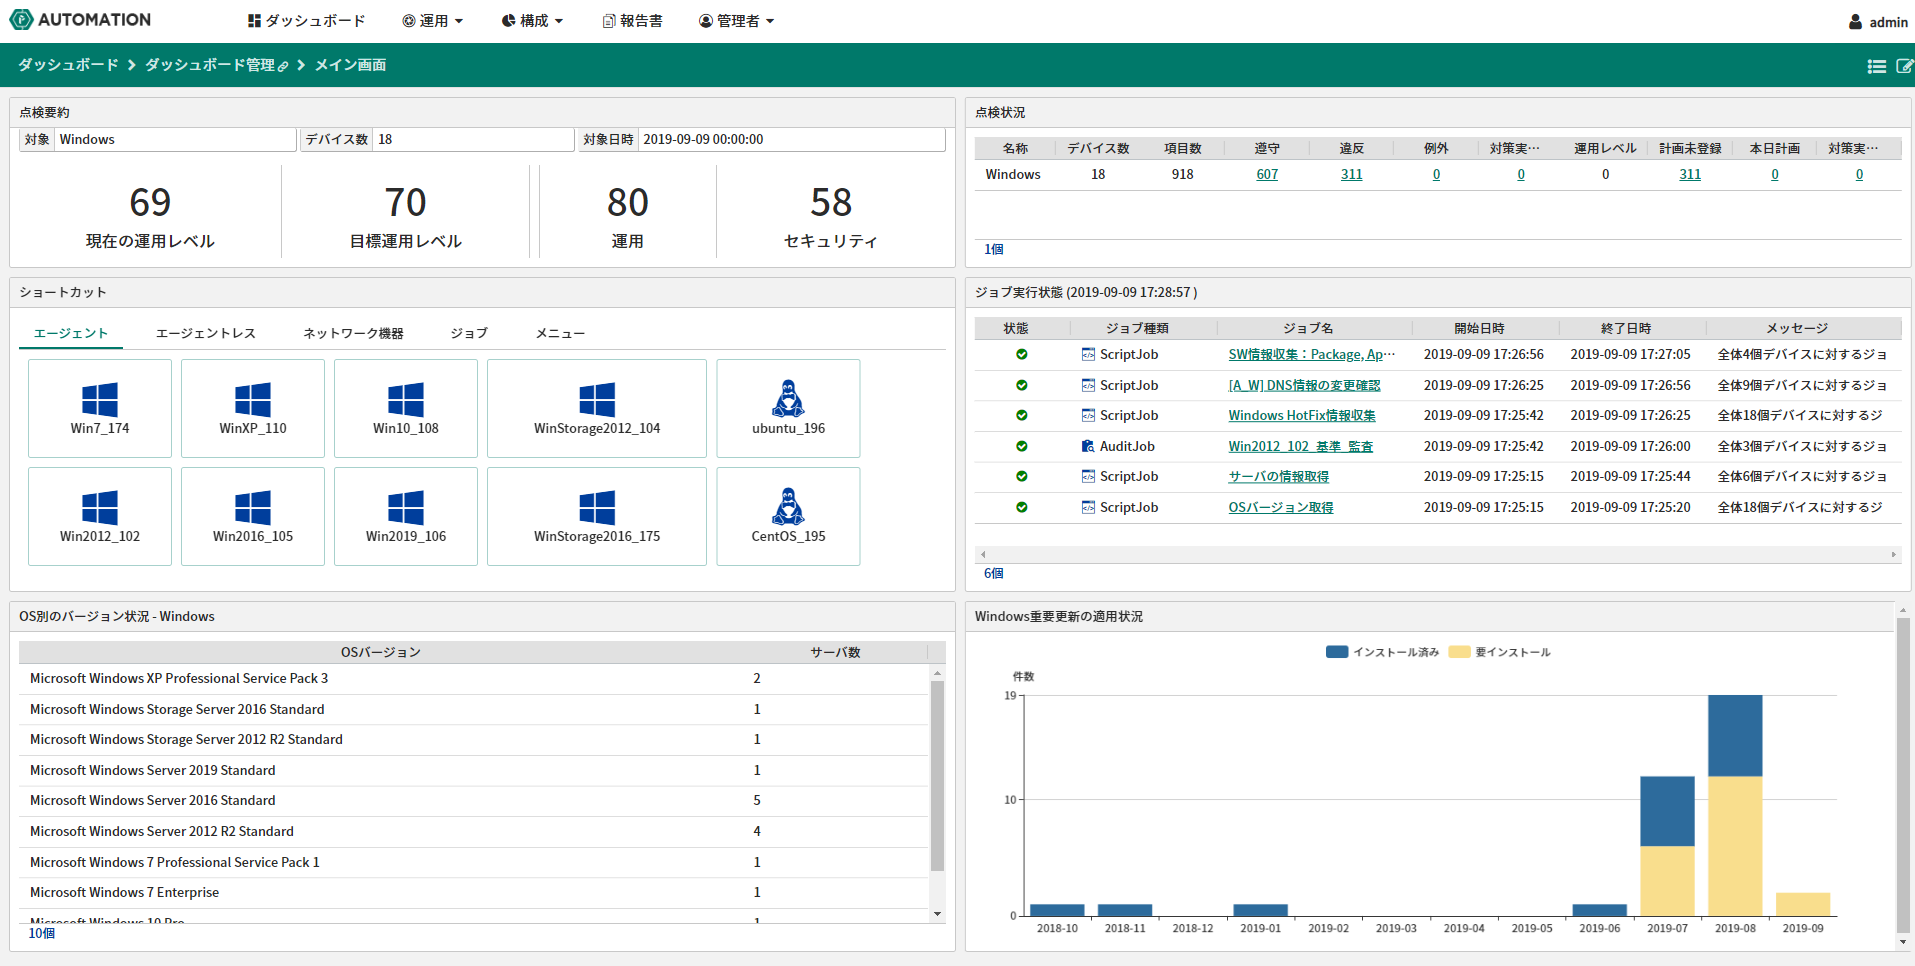Viewport: 1915px width, 966px height.
Task: Open the サーバの情報取得 job link
Action: (x=1279, y=476)
